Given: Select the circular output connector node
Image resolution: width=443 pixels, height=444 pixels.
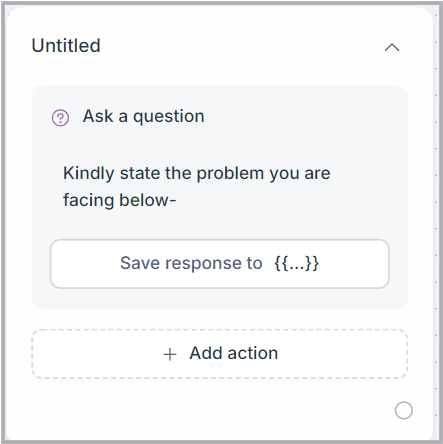Looking at the screenshot, I should tap(404, 410).
